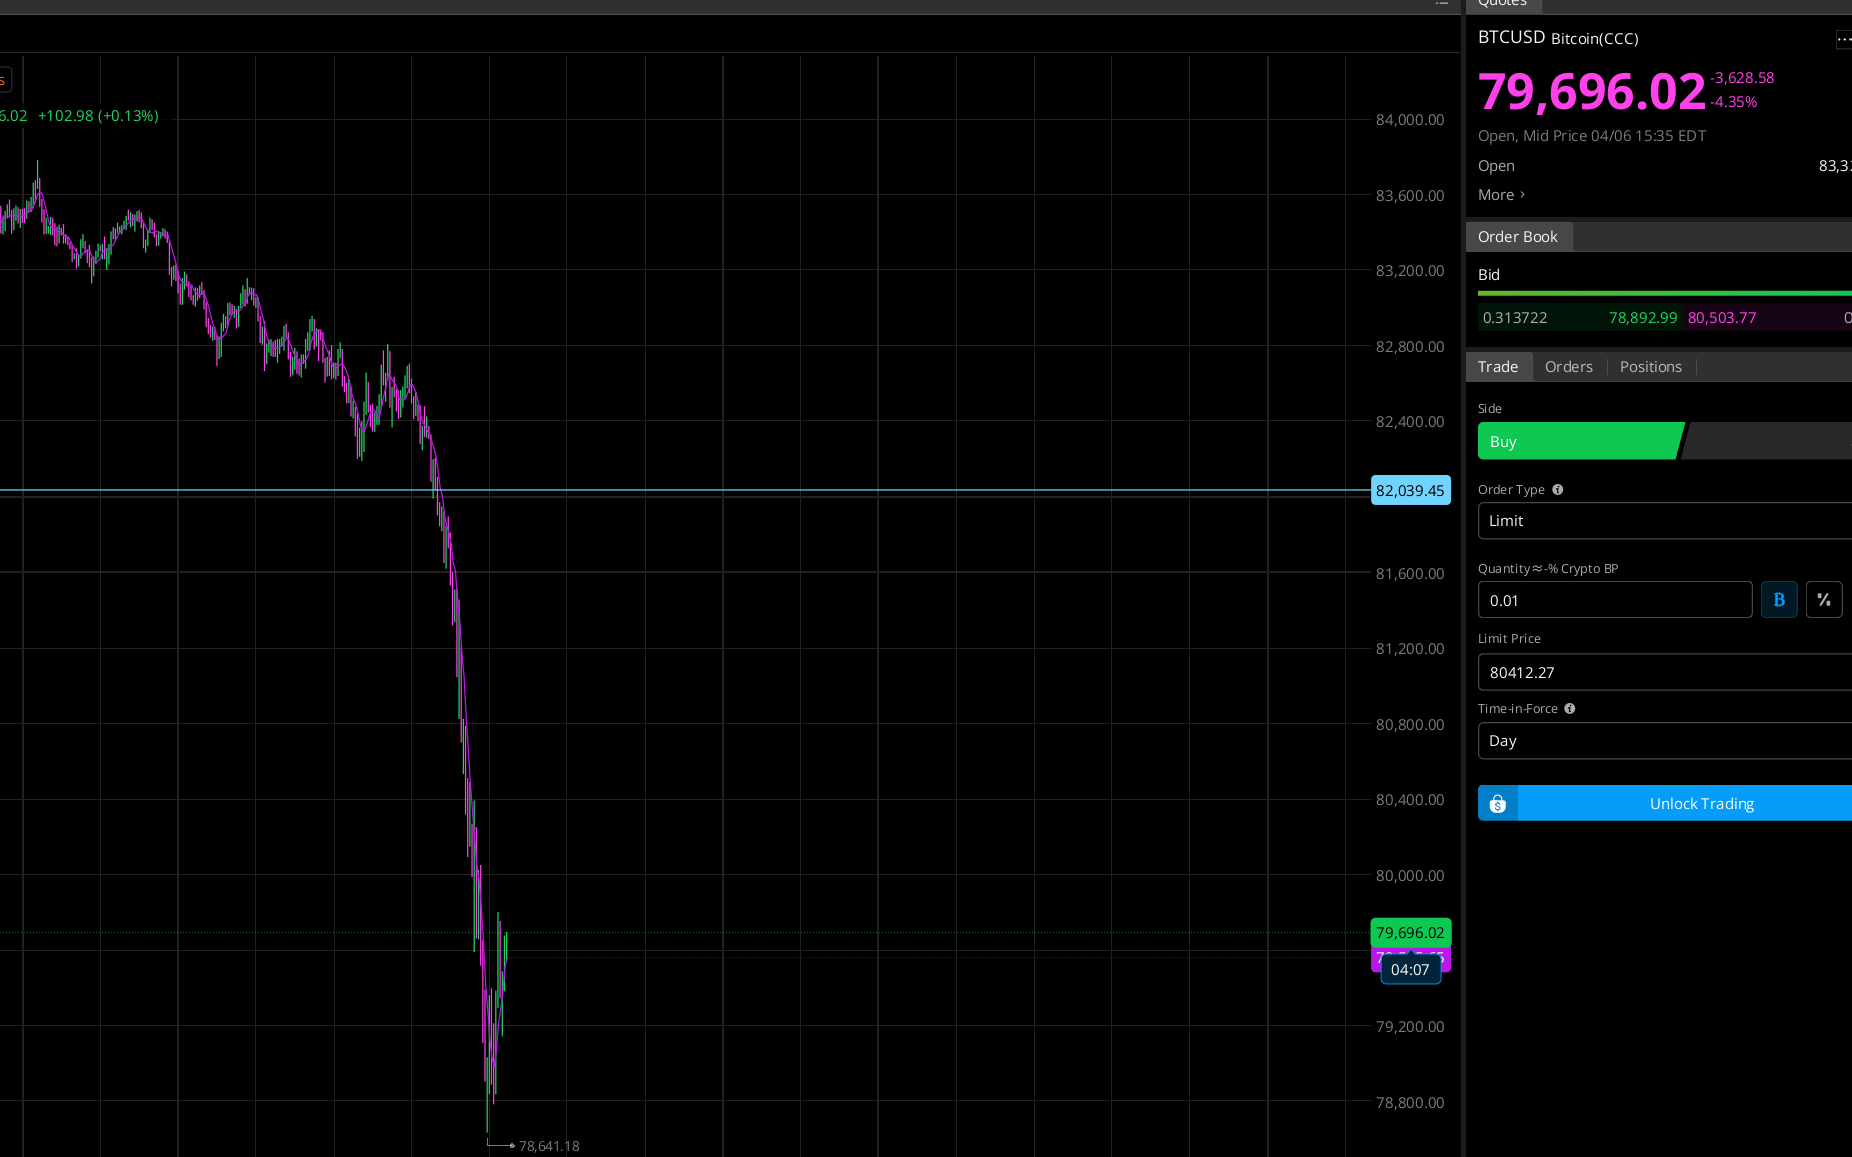
Task: Click bid price 78,892.99 in order book
Action: [x=1643, y=318]
